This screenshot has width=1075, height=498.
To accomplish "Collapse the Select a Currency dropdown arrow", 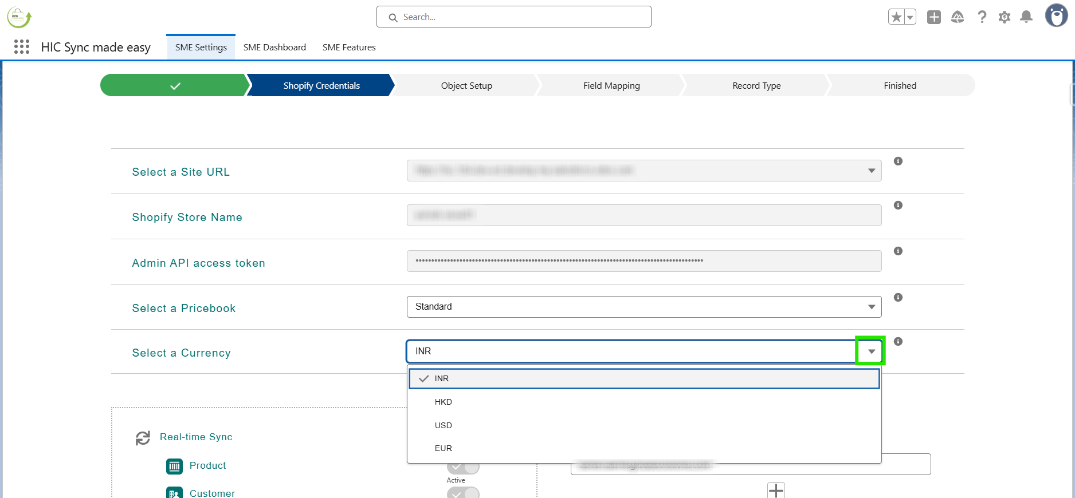I will pos(871,351).
